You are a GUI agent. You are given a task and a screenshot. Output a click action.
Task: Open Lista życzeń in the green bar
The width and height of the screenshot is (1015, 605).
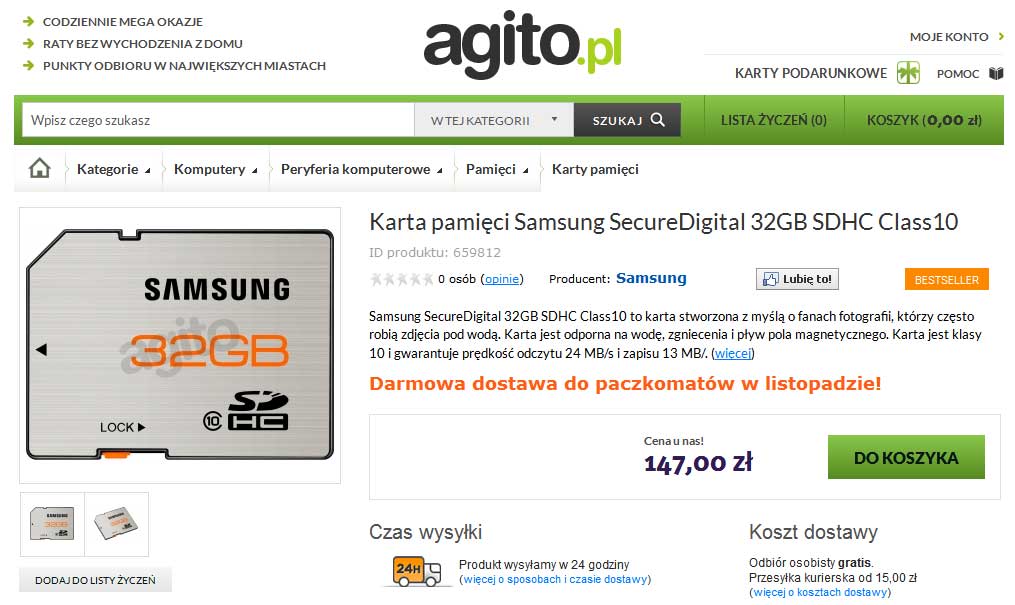[x=774, y=120]
